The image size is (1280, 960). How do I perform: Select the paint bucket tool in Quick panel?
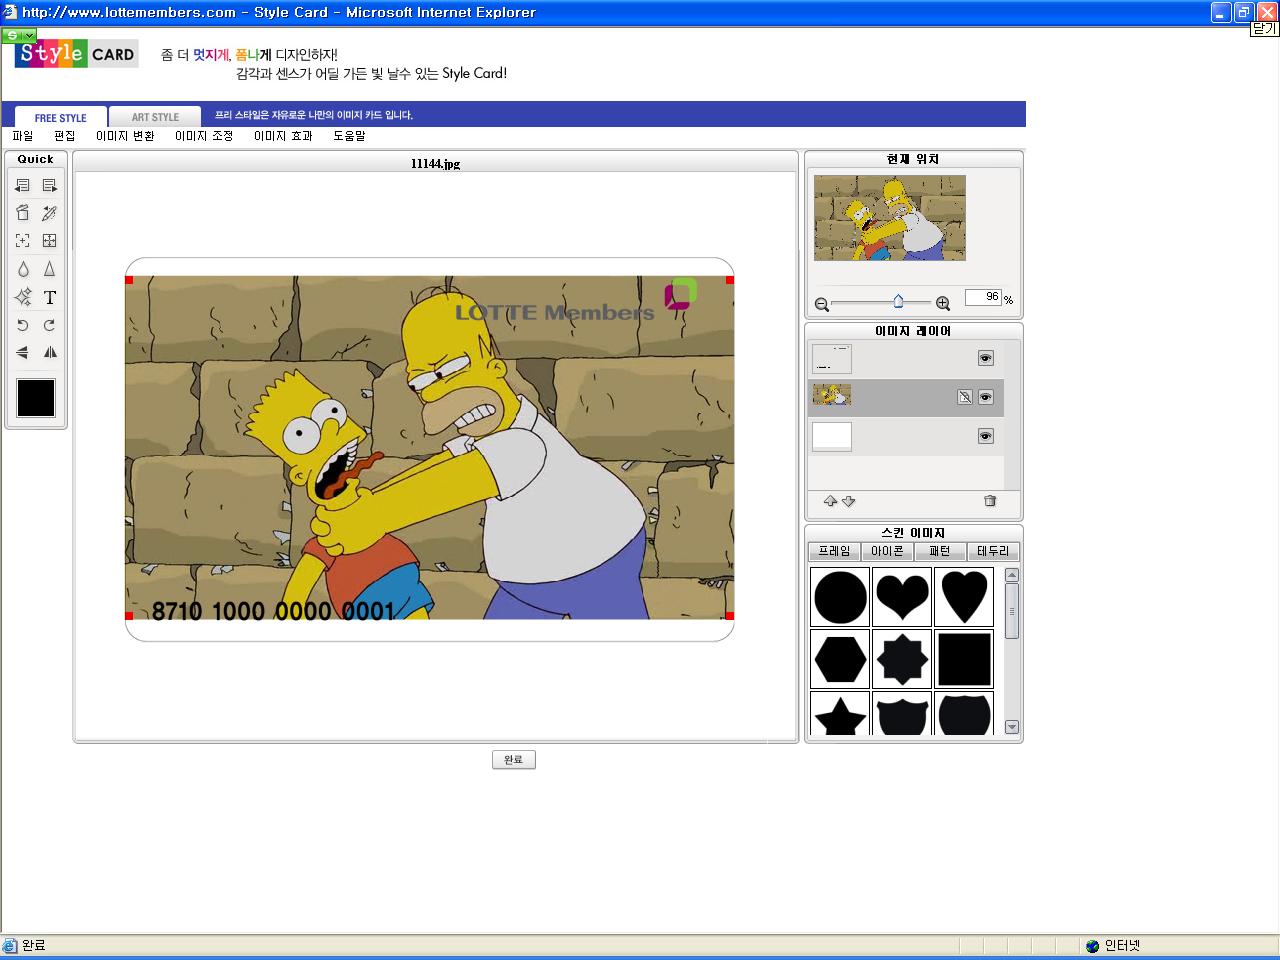pyautogui.click(x=23, y=213)
